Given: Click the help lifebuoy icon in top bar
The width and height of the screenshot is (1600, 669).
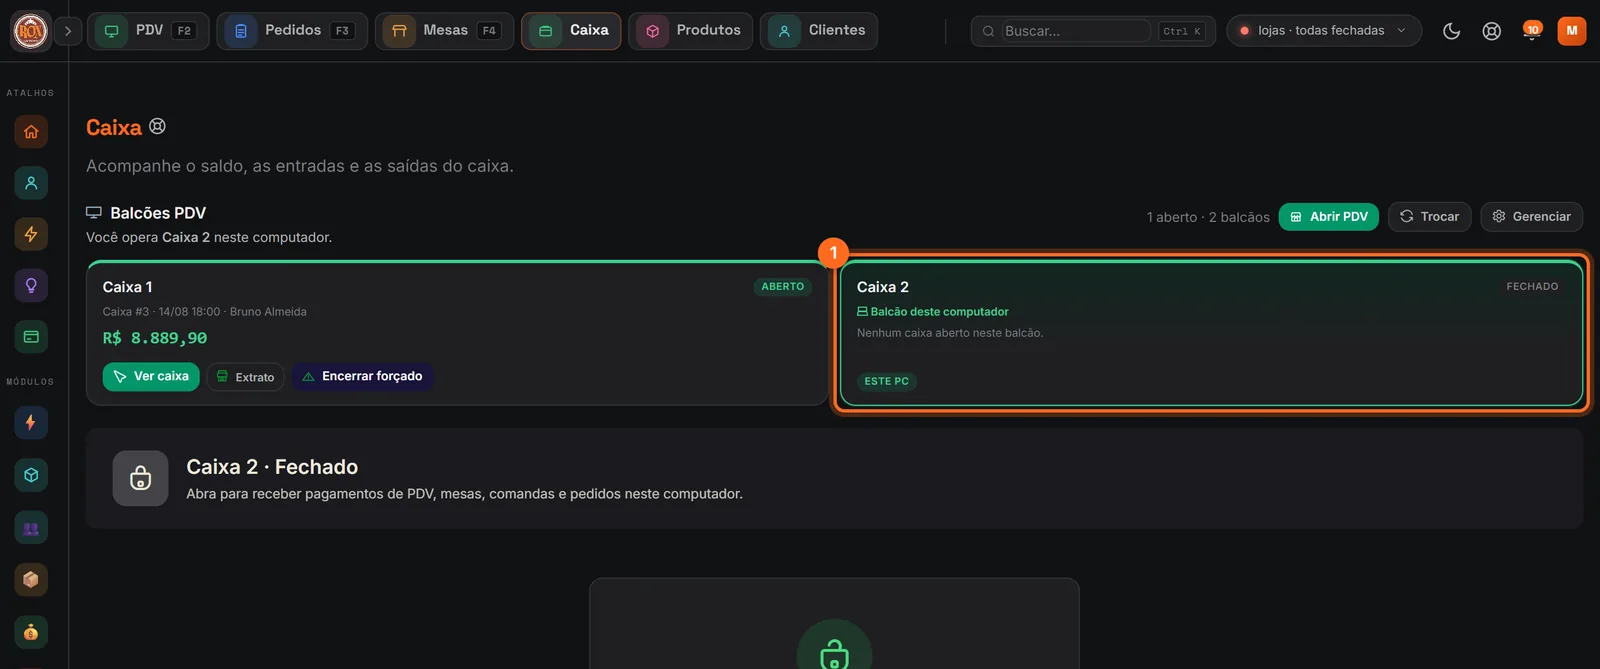Looking at the screenshot, I should click(x=1491, y=31).
